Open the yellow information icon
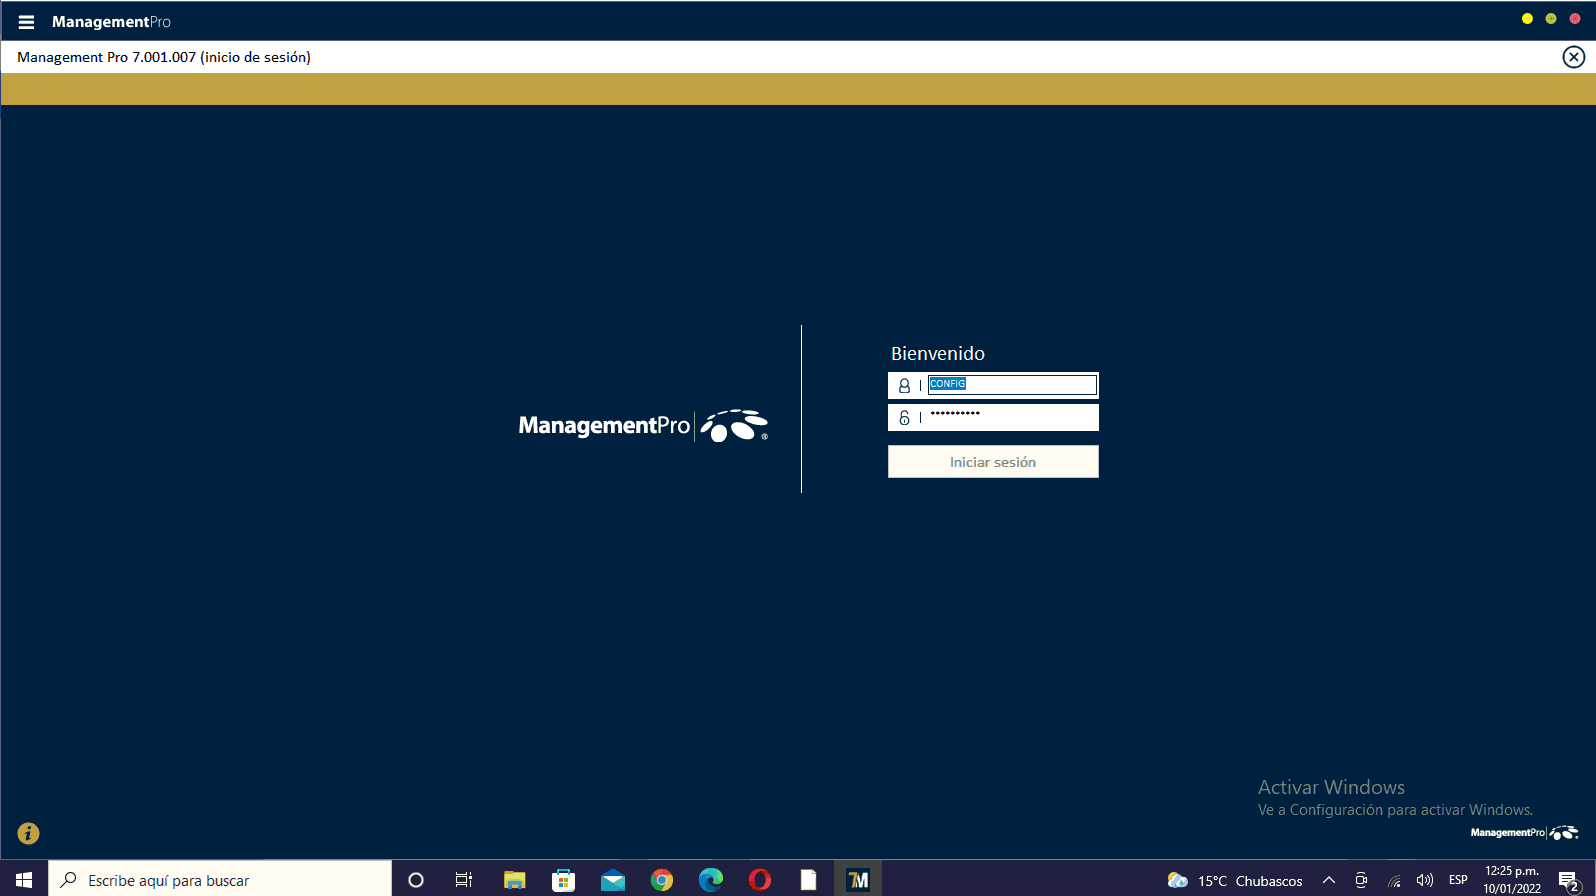This screenshot has height=896, width=1596. tap(28, 833)
